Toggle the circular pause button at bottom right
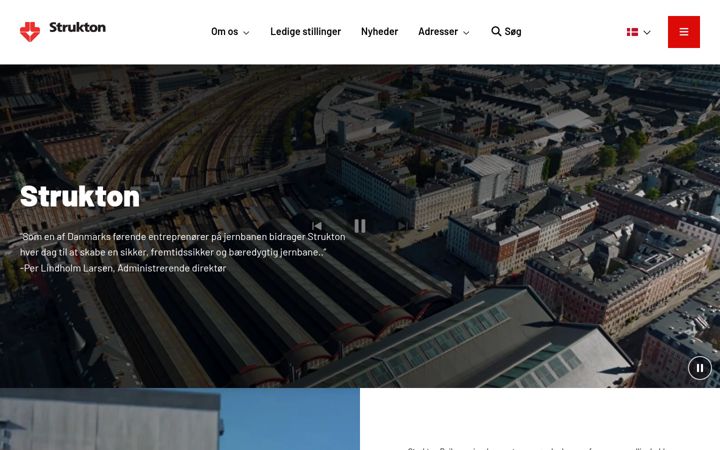The image size is (720, 450). click(700, 368)
